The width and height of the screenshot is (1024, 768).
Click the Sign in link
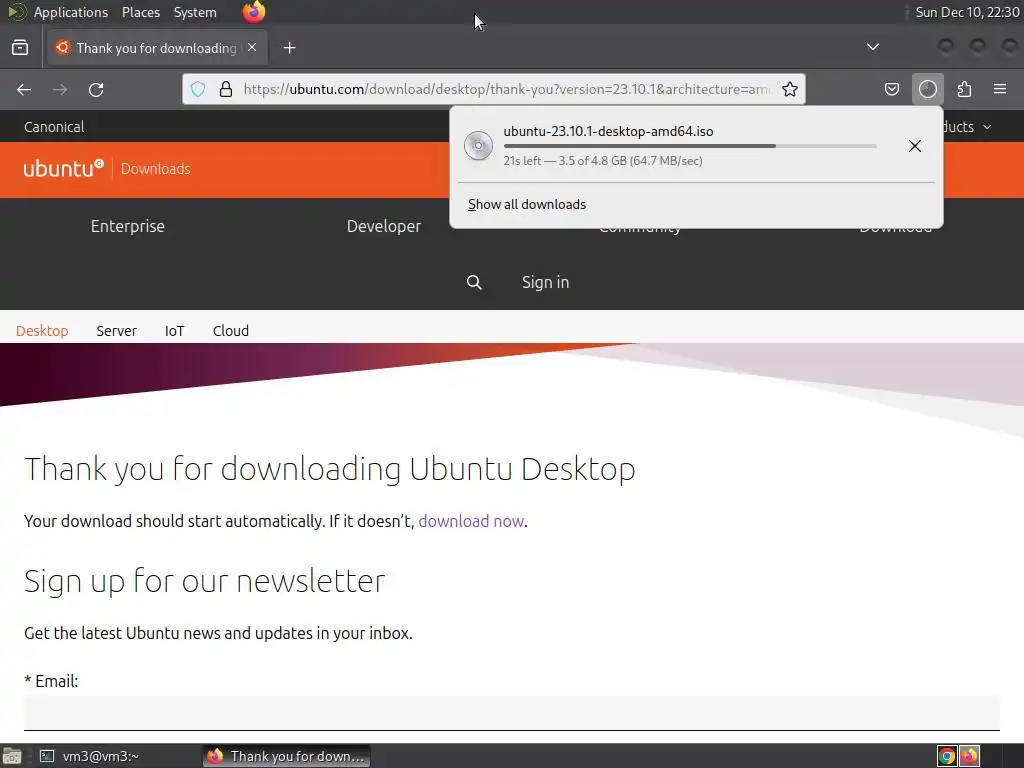point(545,282)
